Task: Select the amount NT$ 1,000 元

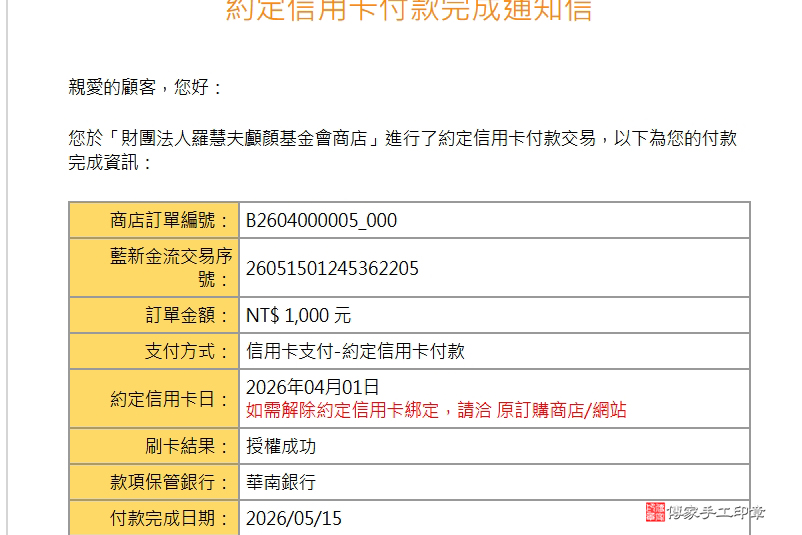Action: click(298, 315)
